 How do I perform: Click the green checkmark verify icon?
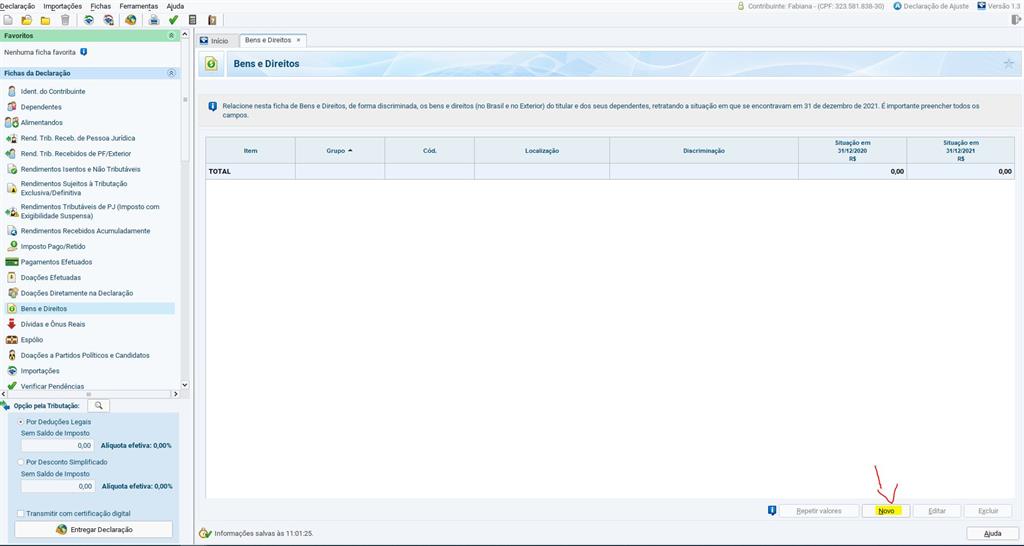pyautogui.click(x=173, y=20)
